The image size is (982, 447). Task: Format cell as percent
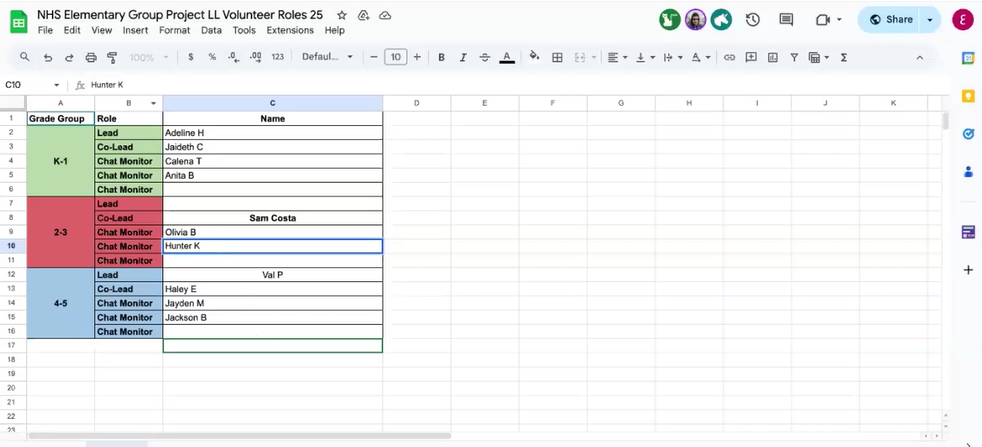click(x=212, y=57)
